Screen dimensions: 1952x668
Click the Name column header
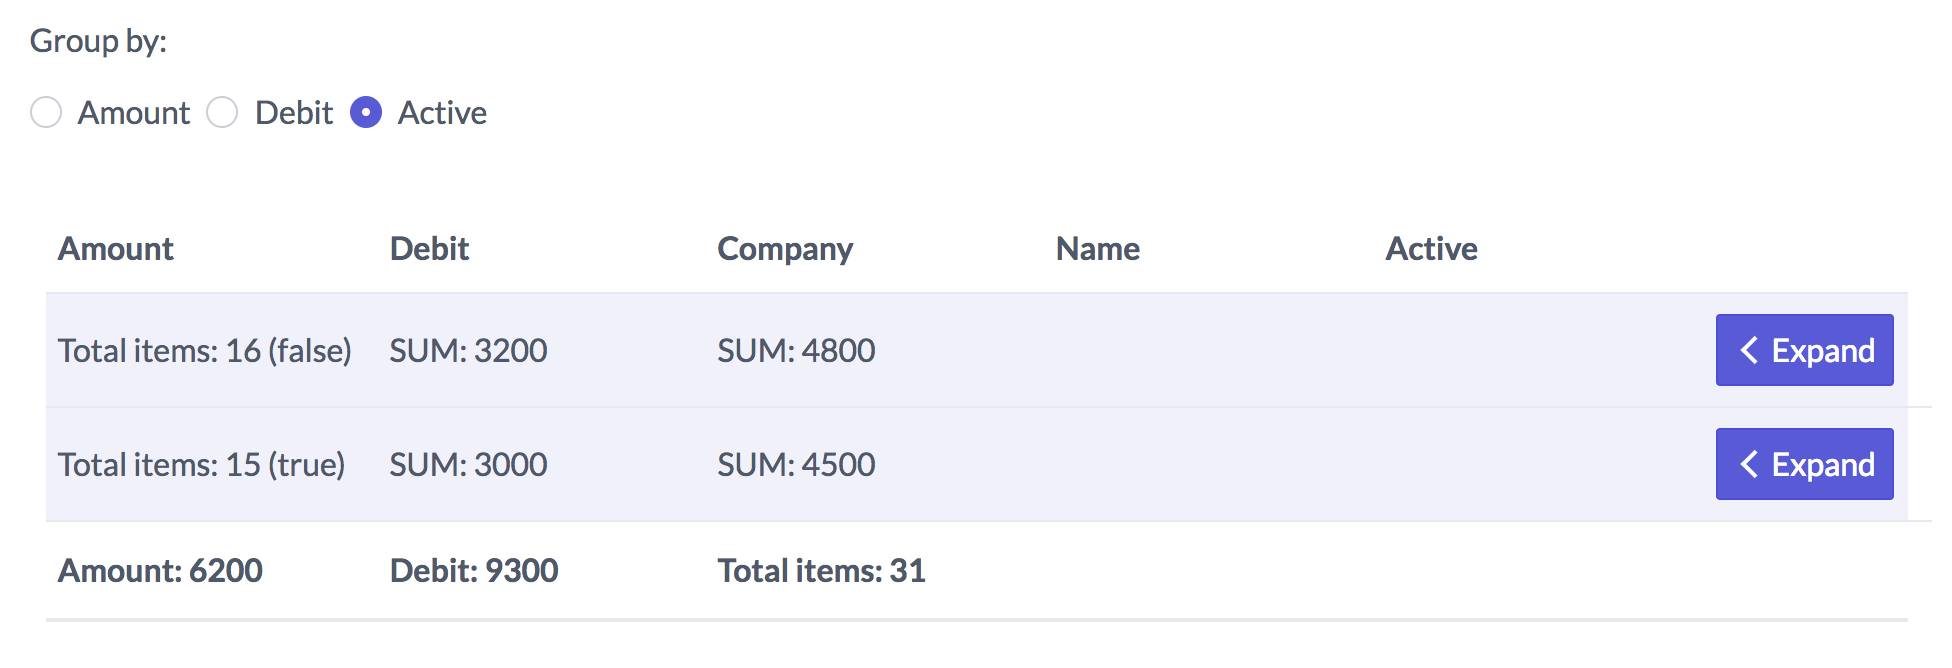(1097, 248)
